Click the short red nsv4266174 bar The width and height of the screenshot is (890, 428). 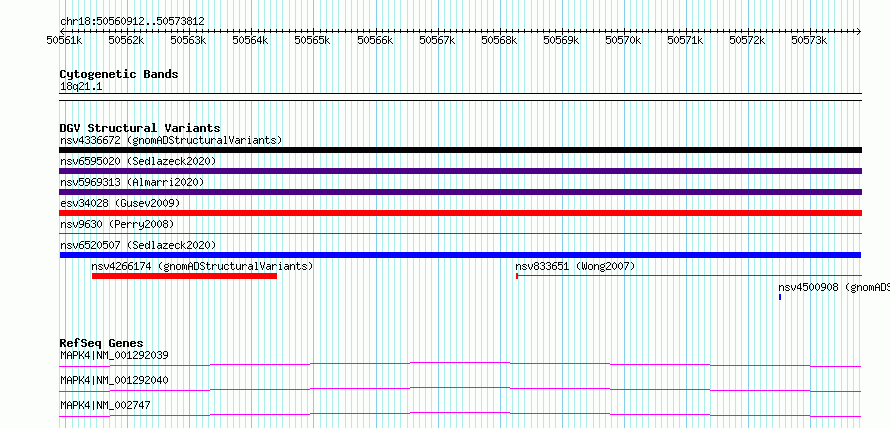tap(184, 276)
